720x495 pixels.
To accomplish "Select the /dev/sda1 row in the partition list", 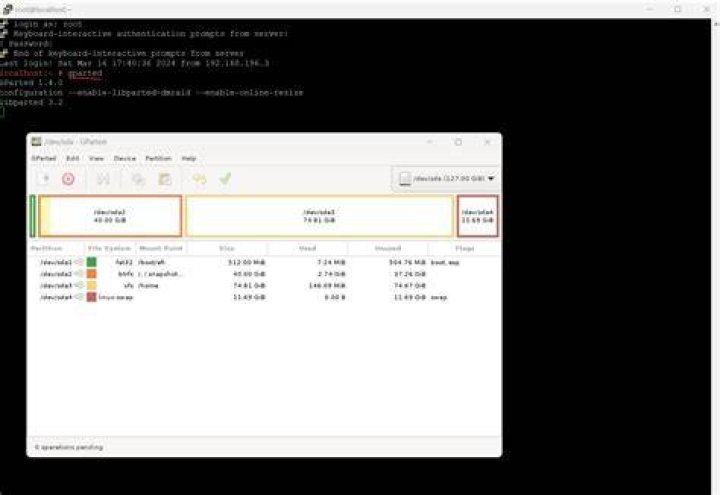I will (264, 262).
